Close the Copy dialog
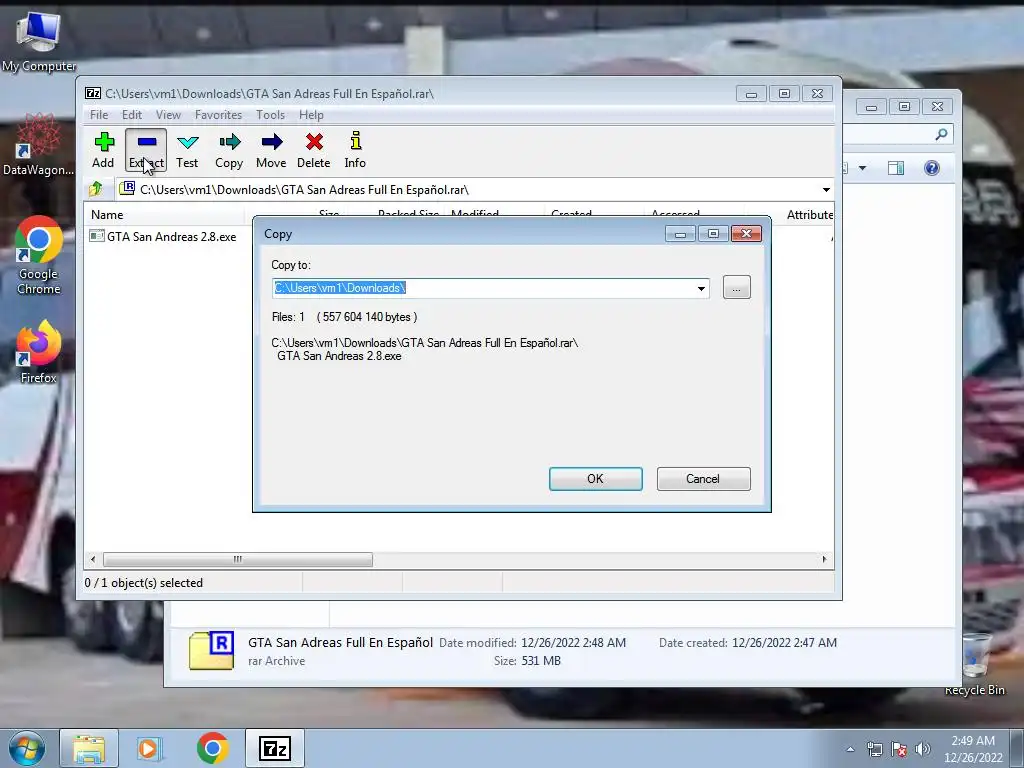1024x768 pixels. 746,234
